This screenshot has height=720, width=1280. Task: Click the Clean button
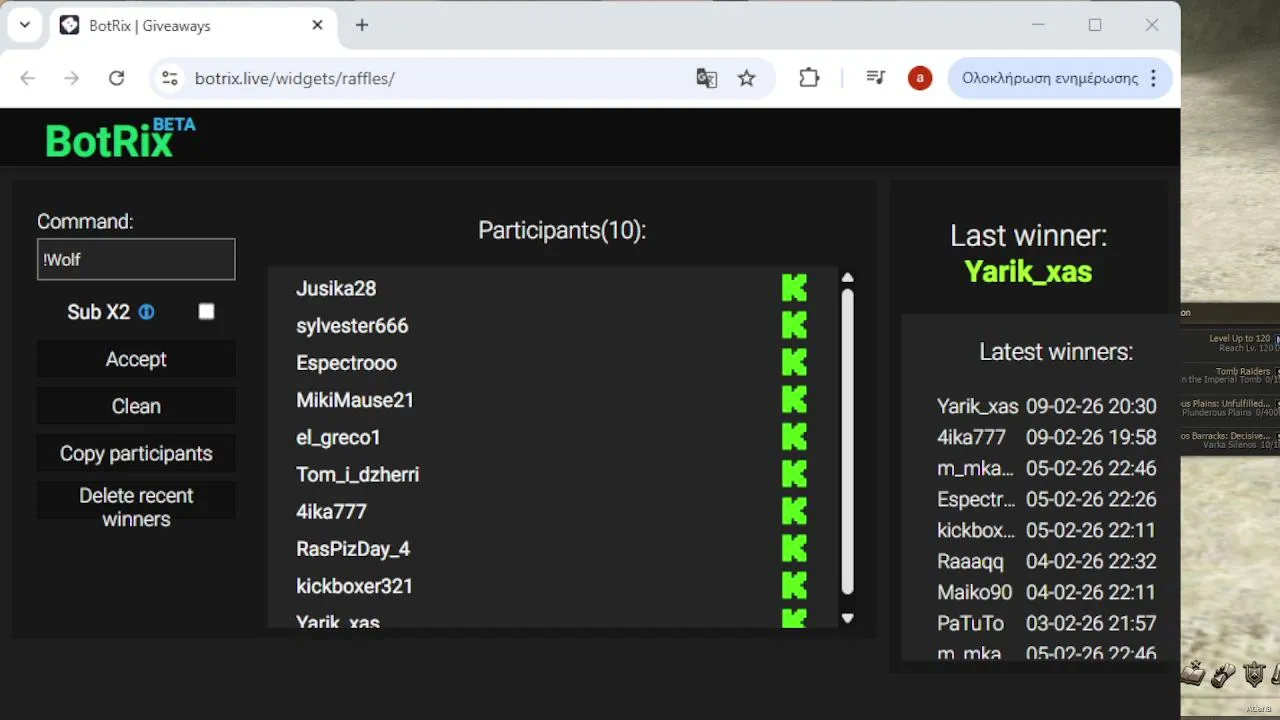tap(136, 406)
